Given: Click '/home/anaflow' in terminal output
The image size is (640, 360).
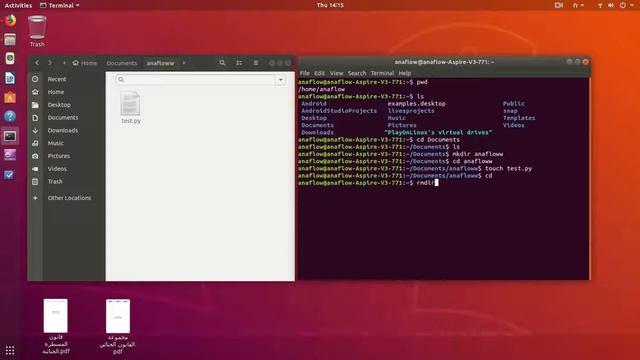Looking at the screenshot, I should [321, 89].
